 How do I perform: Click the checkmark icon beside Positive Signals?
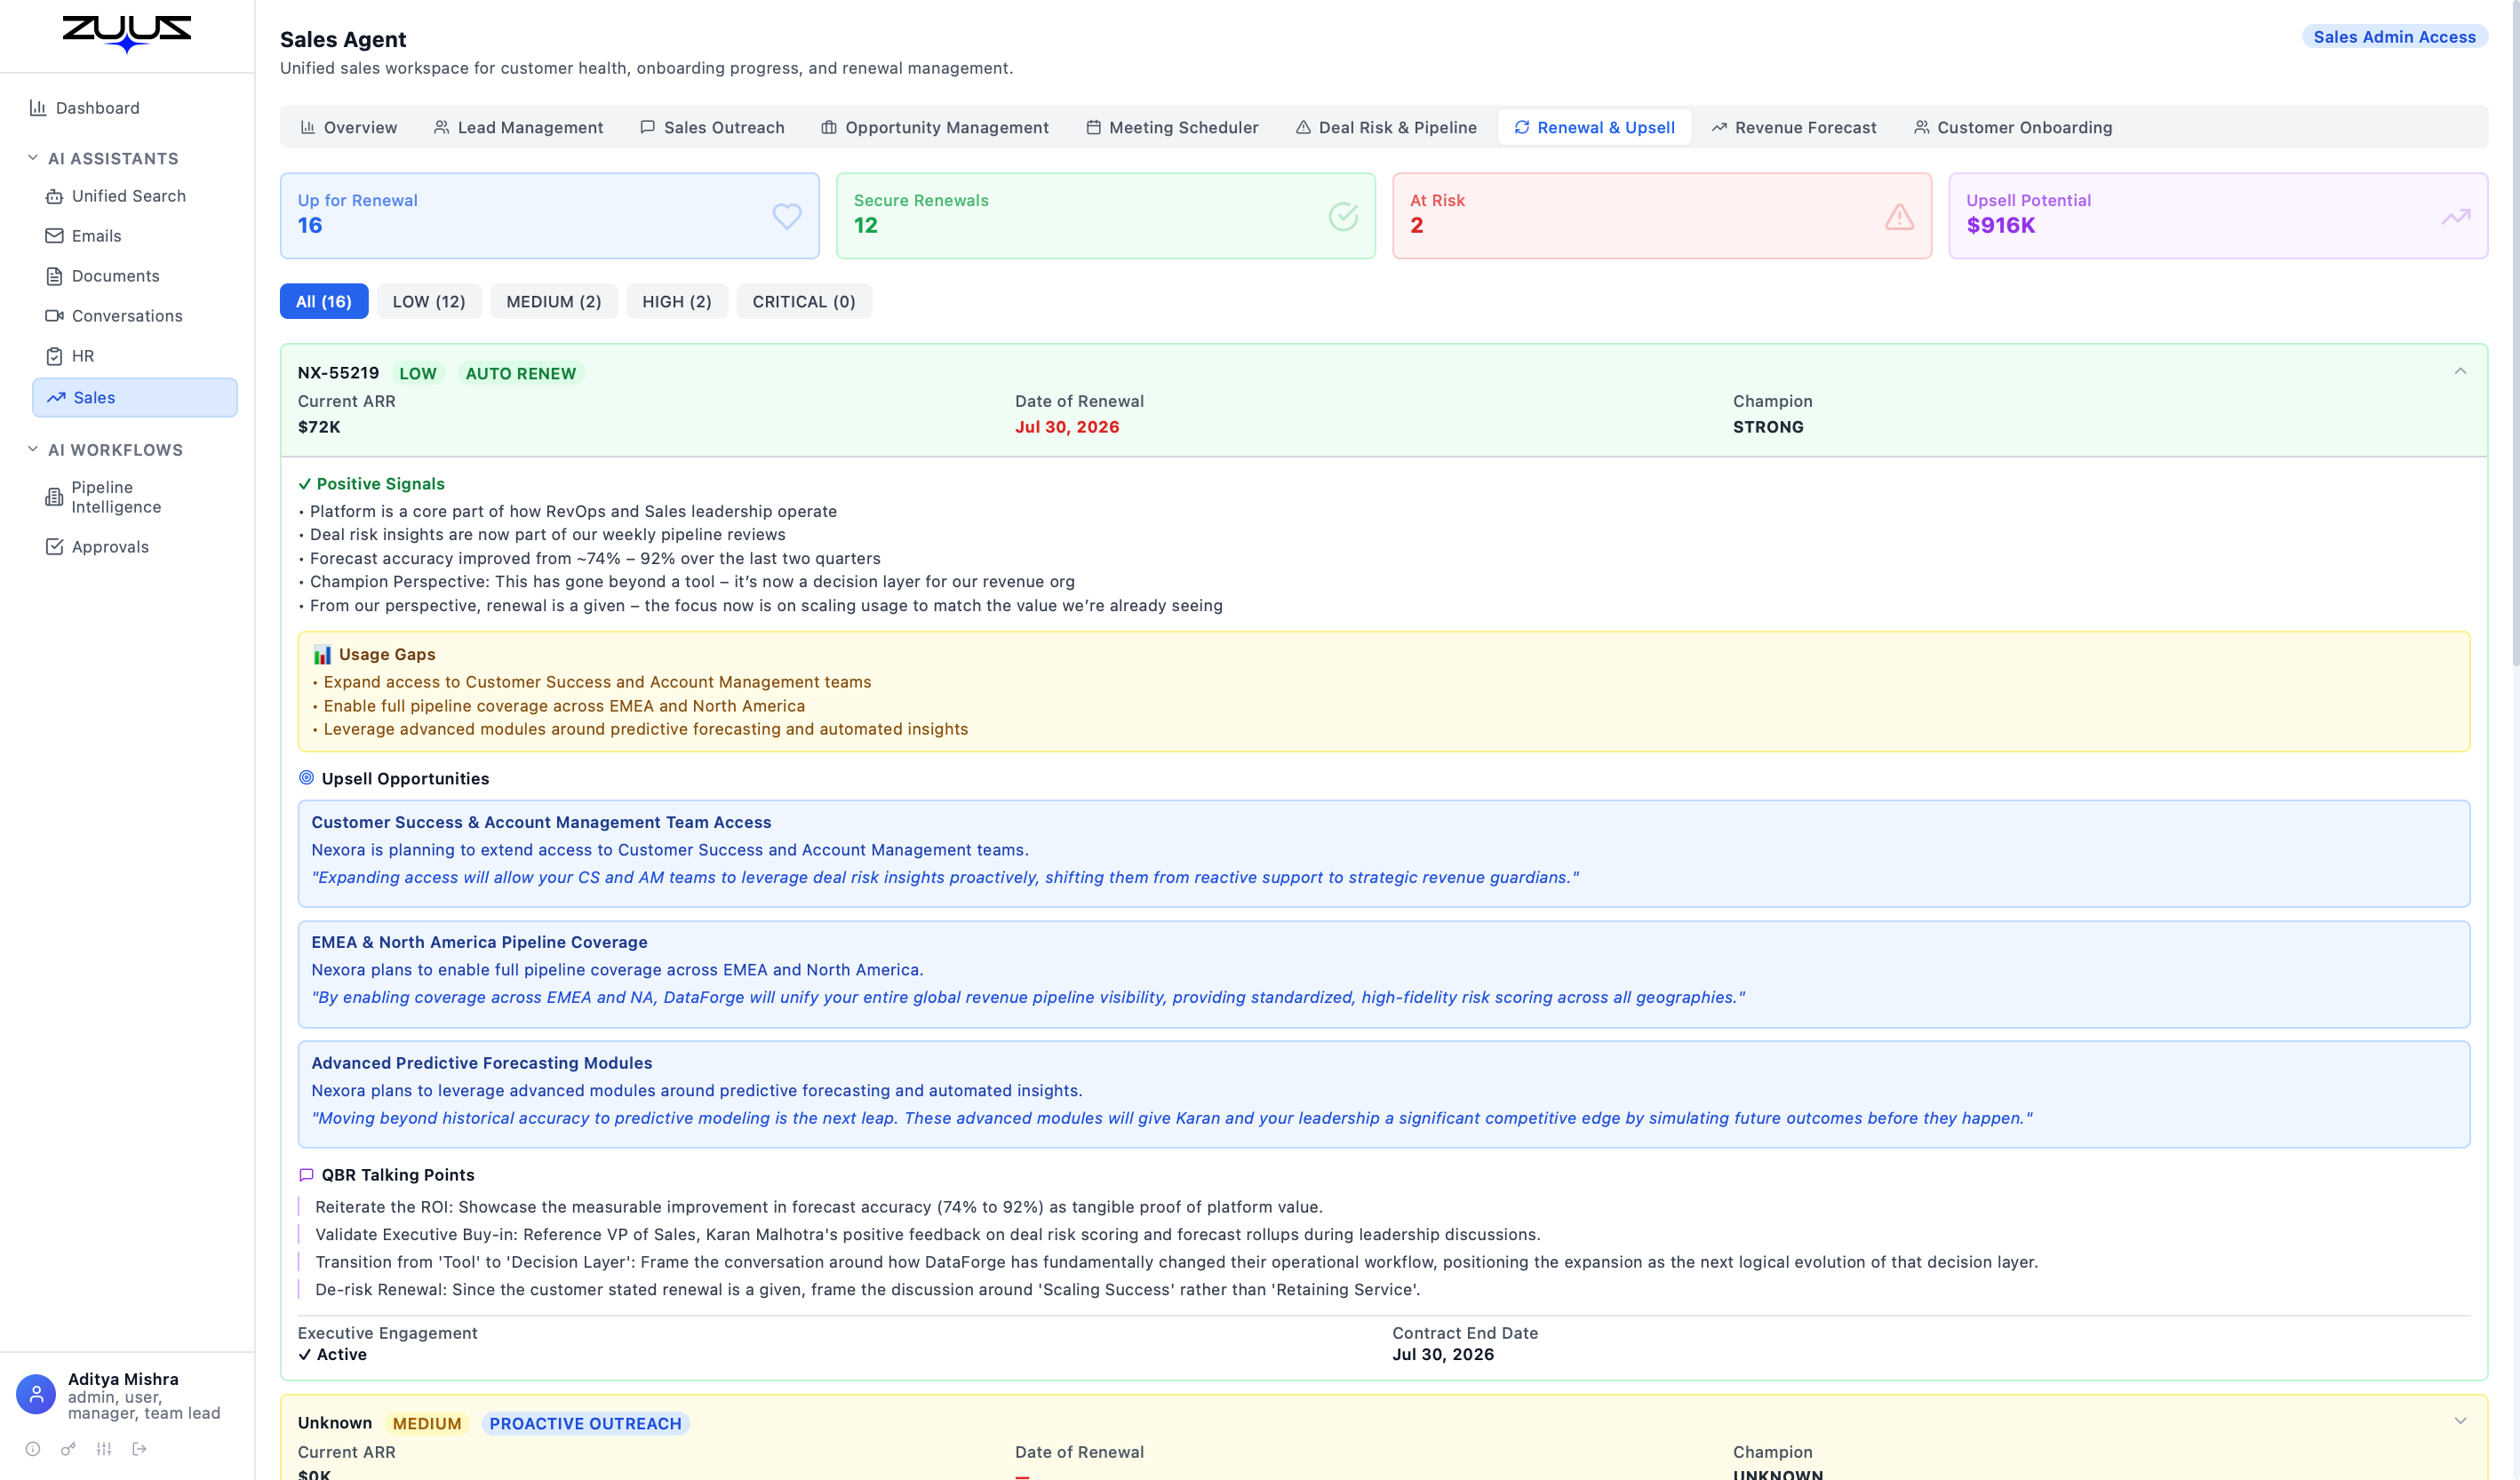coord(305,484)
